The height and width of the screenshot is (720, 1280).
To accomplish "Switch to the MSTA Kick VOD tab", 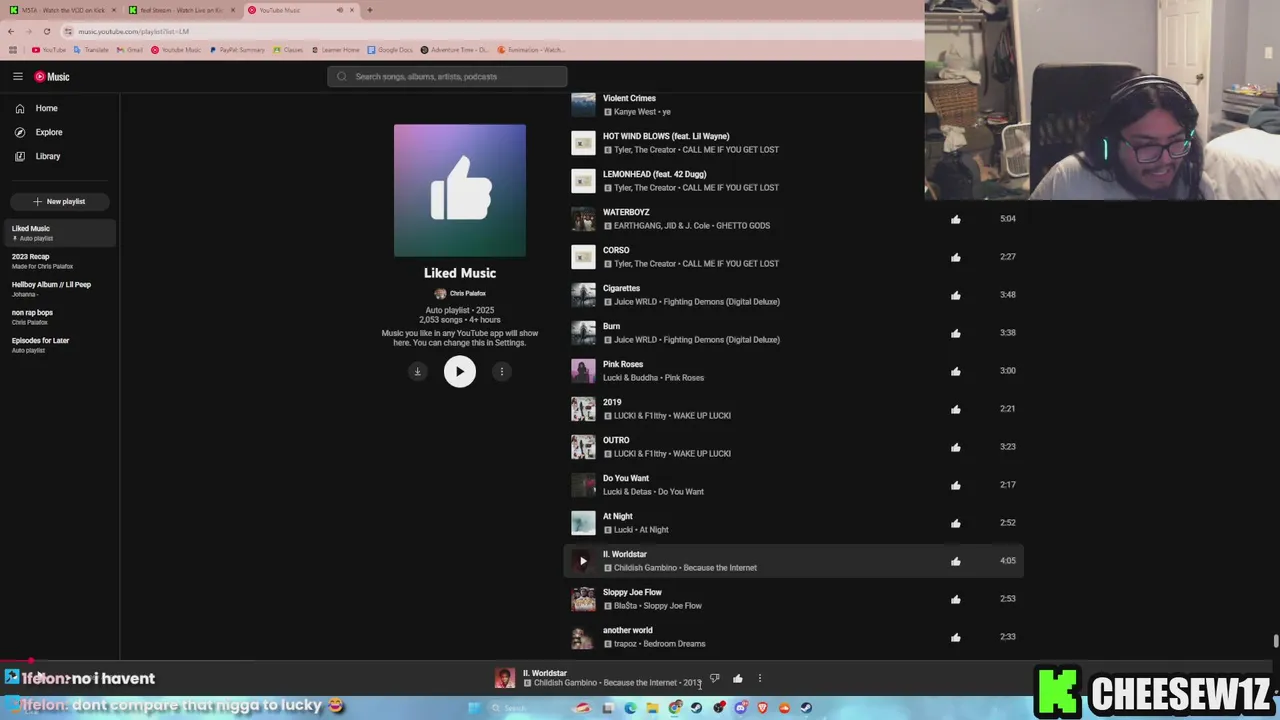I will (60, 10).
